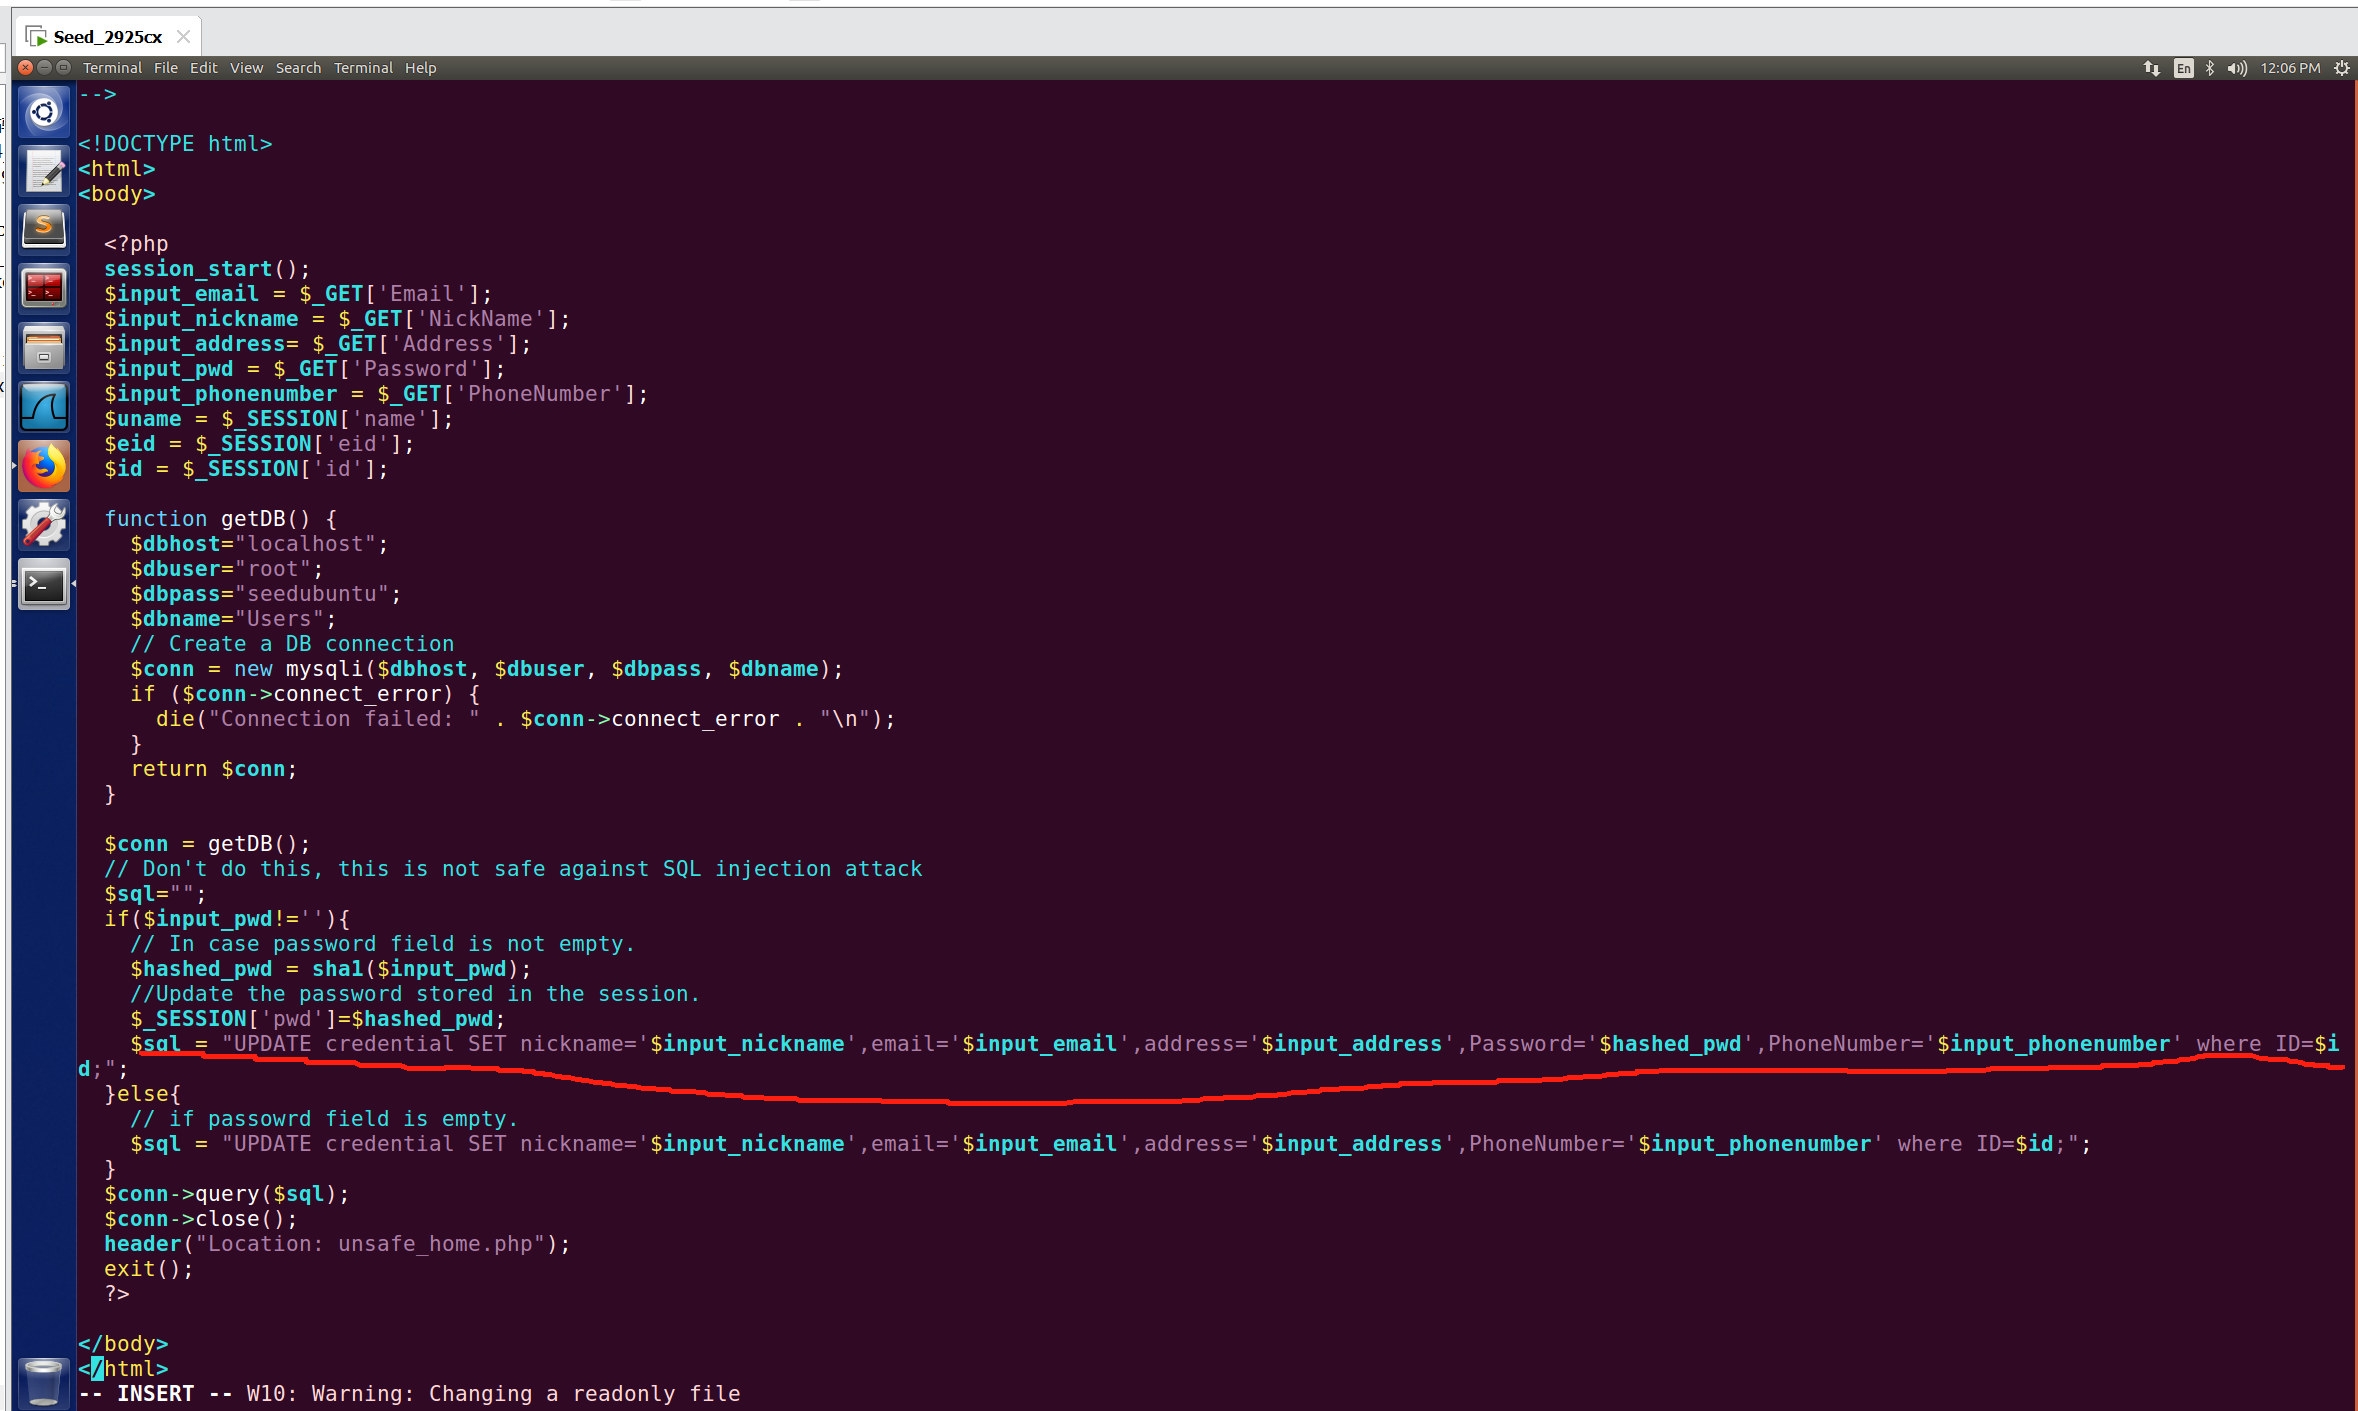Open the Ubuntu Dash search launcher
This screenshot has height=1411, width=2358.
click(44, 112)
